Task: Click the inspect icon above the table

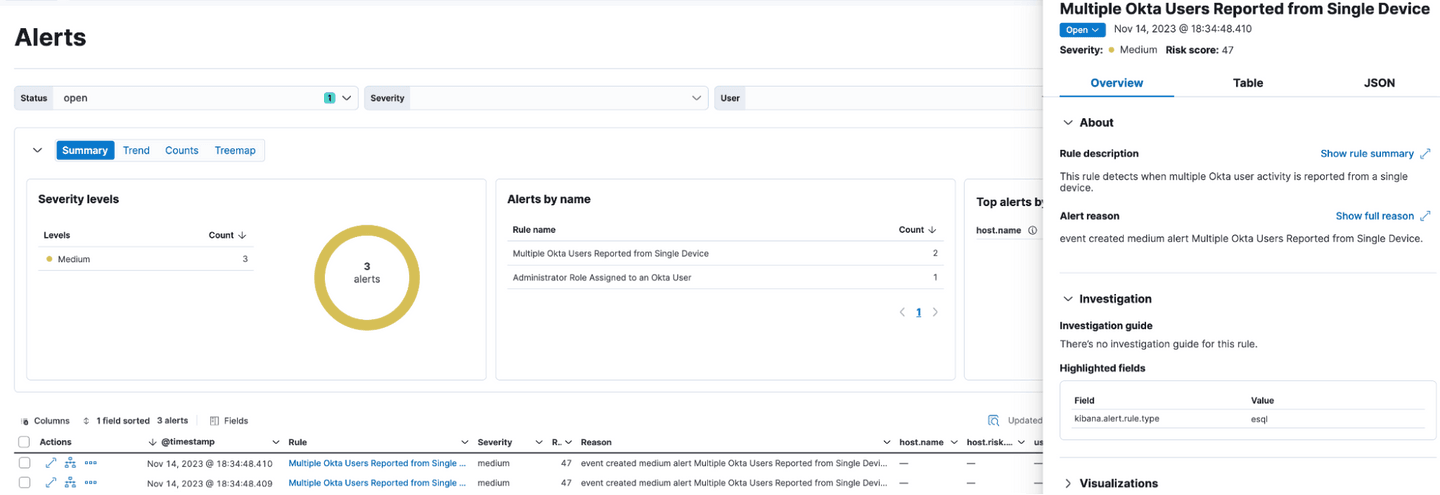Action: tap(993, 421)
